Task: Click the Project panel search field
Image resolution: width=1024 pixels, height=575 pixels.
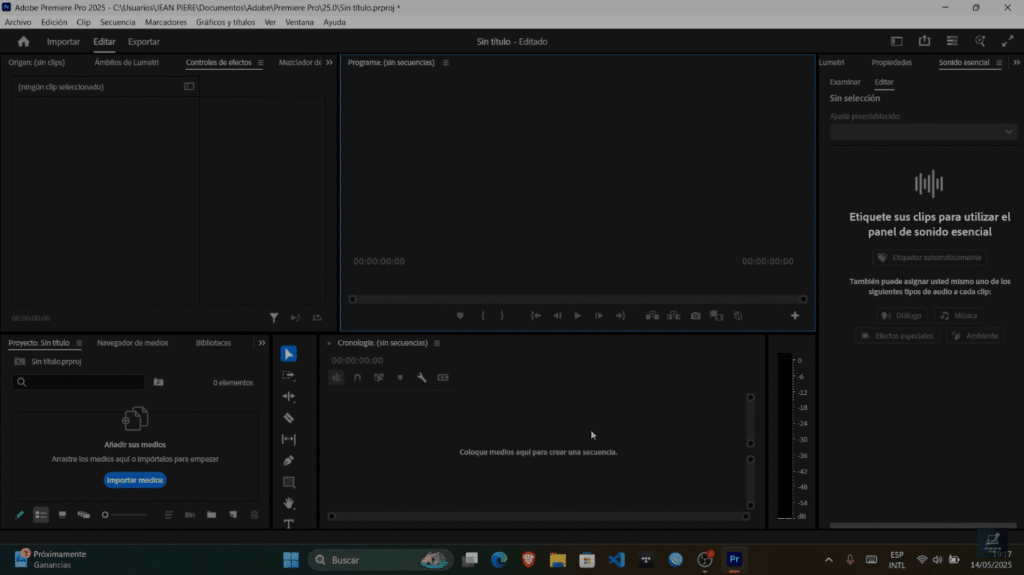Action: 78,382
